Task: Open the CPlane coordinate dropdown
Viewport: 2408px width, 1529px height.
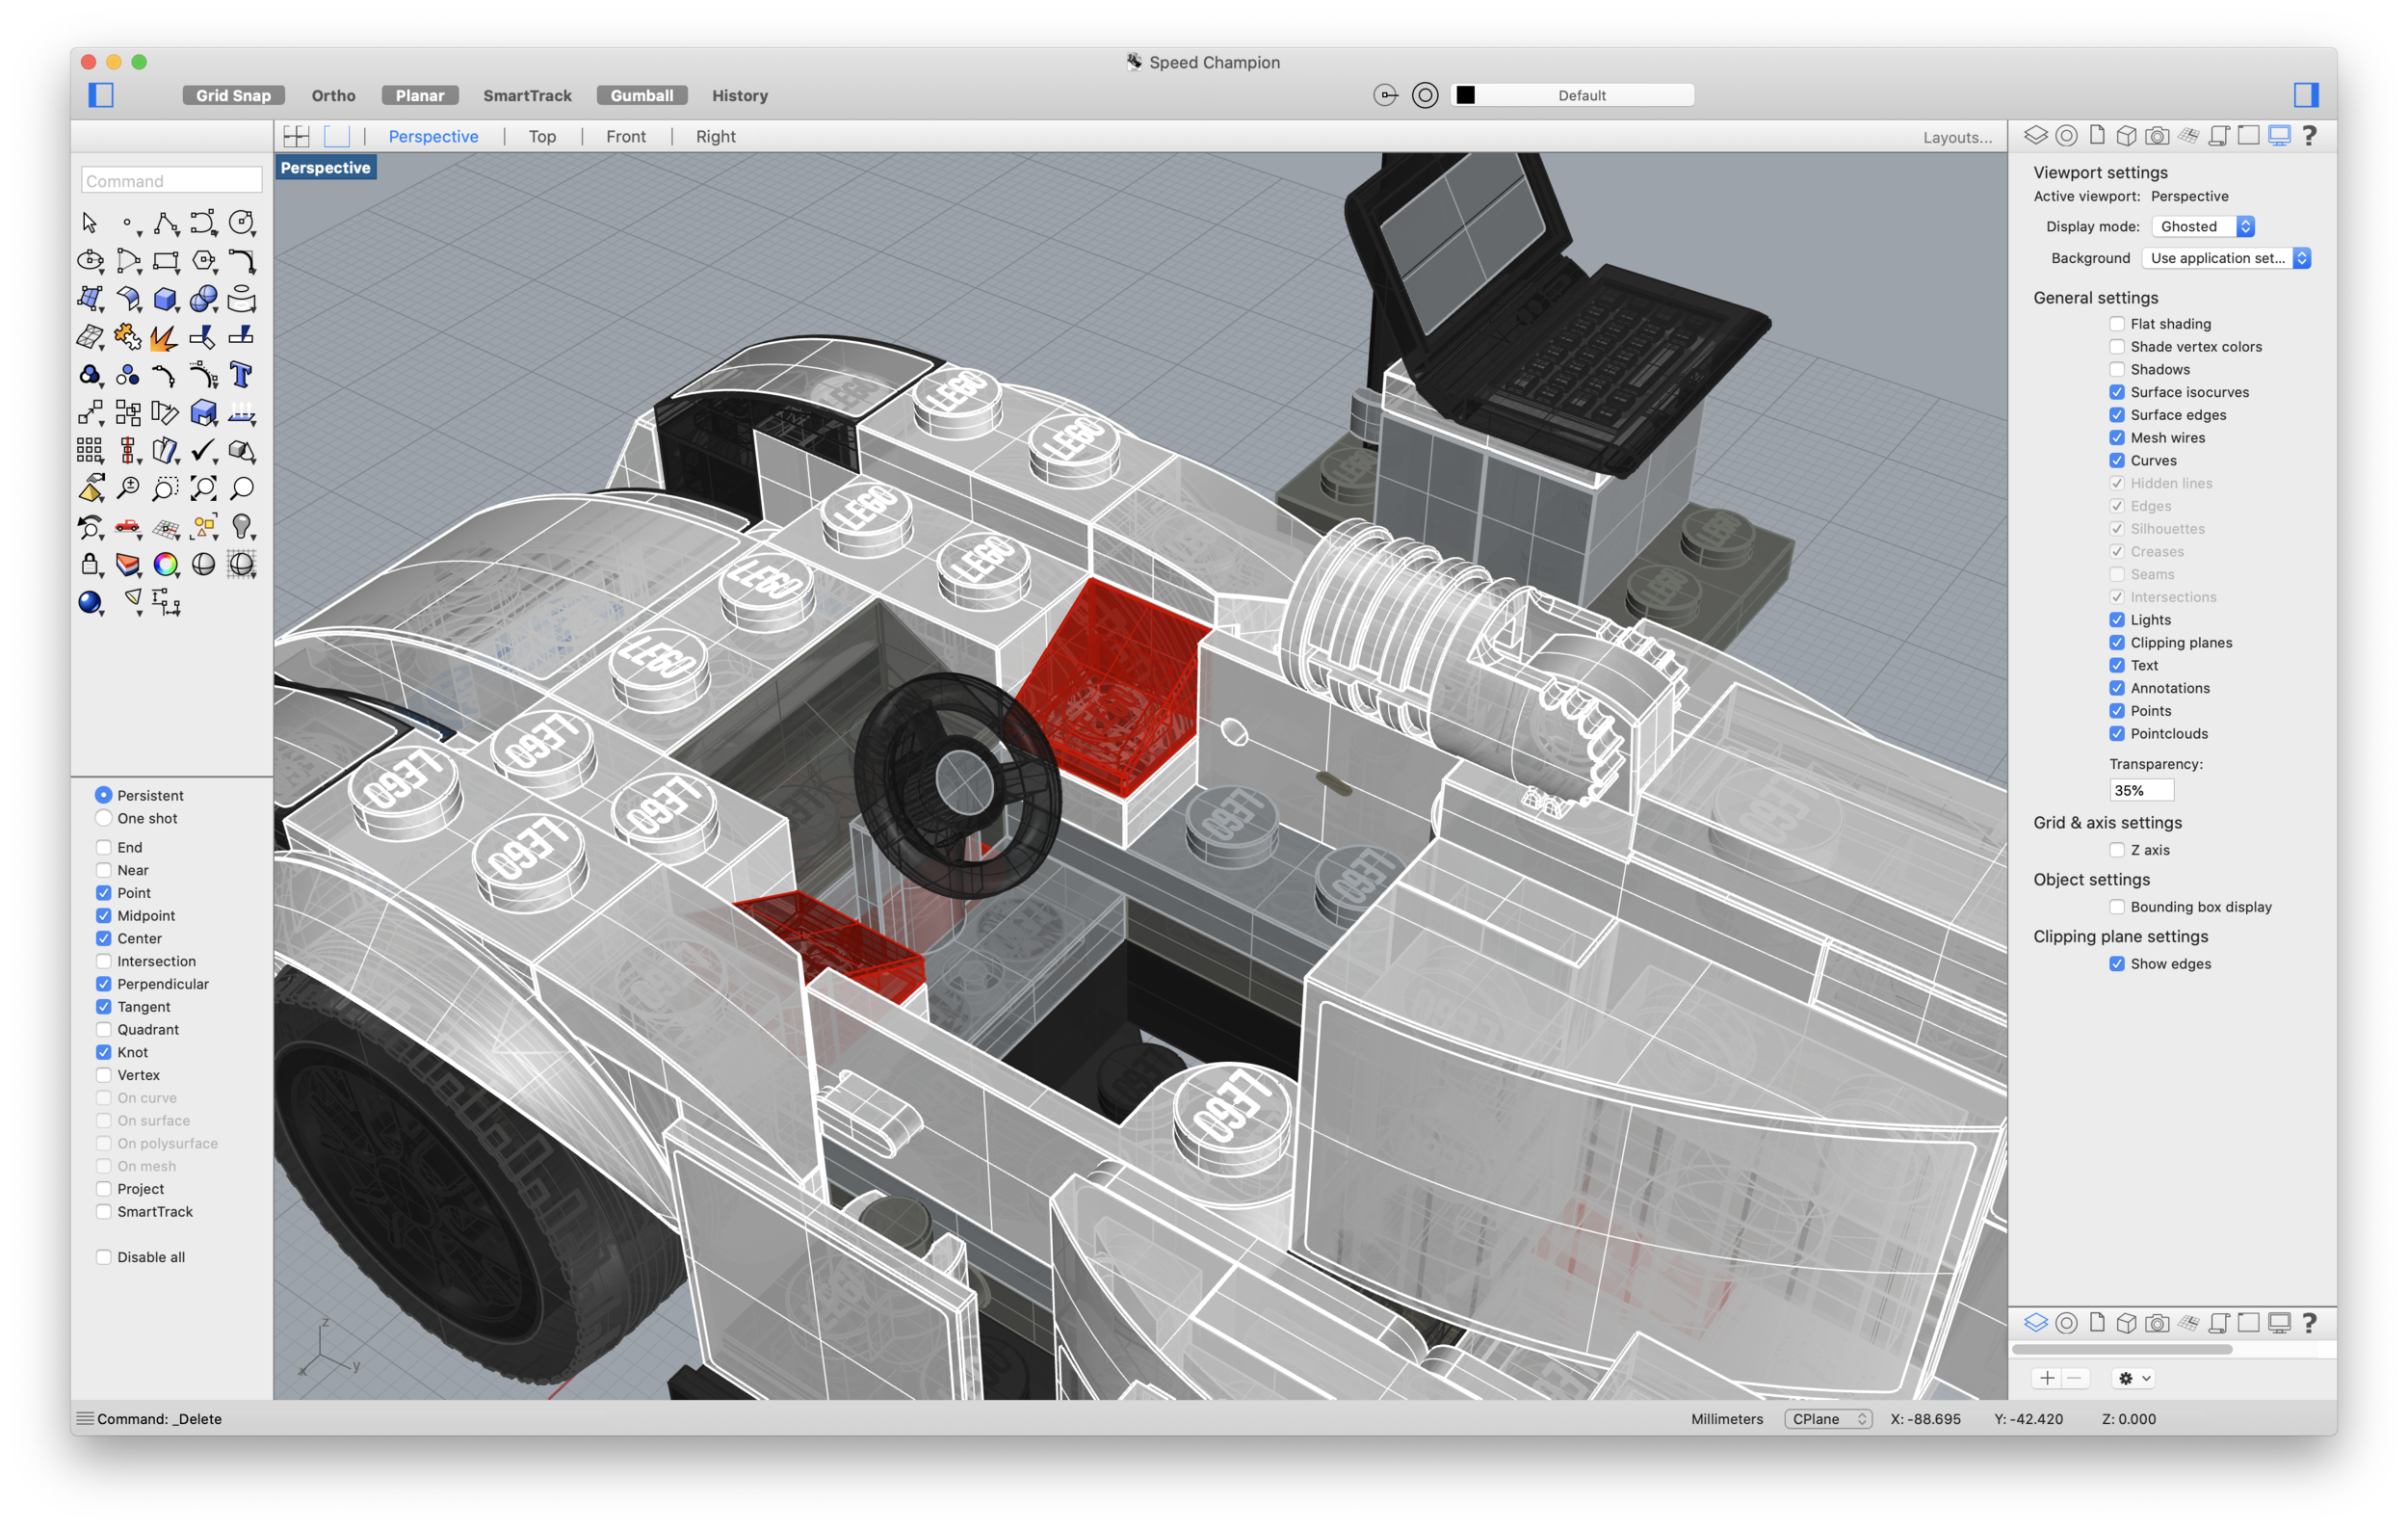Action: 1828,1419
